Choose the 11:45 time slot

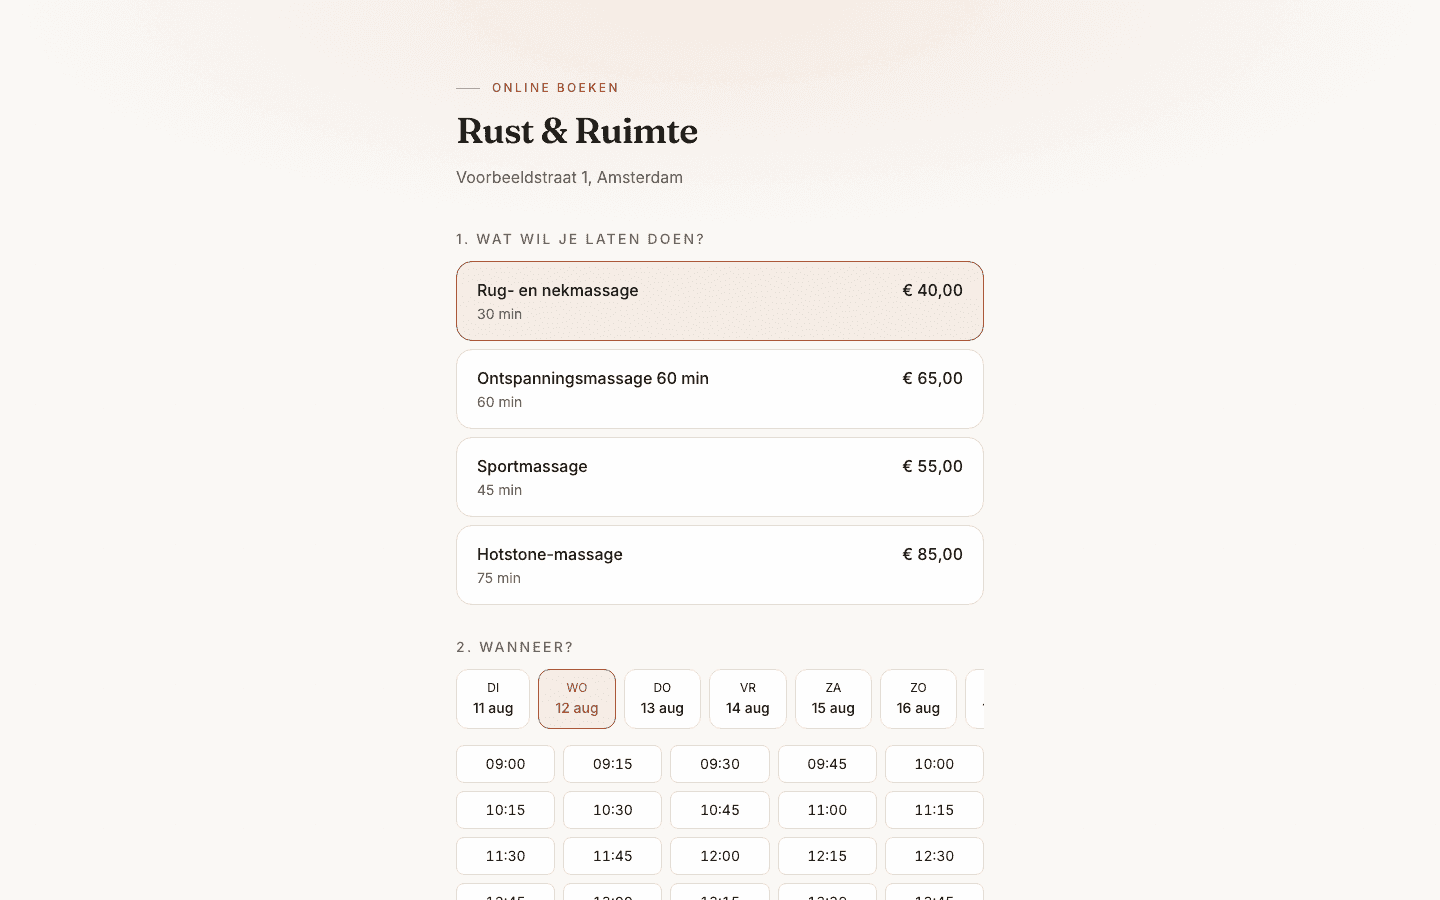click(612, 856)
